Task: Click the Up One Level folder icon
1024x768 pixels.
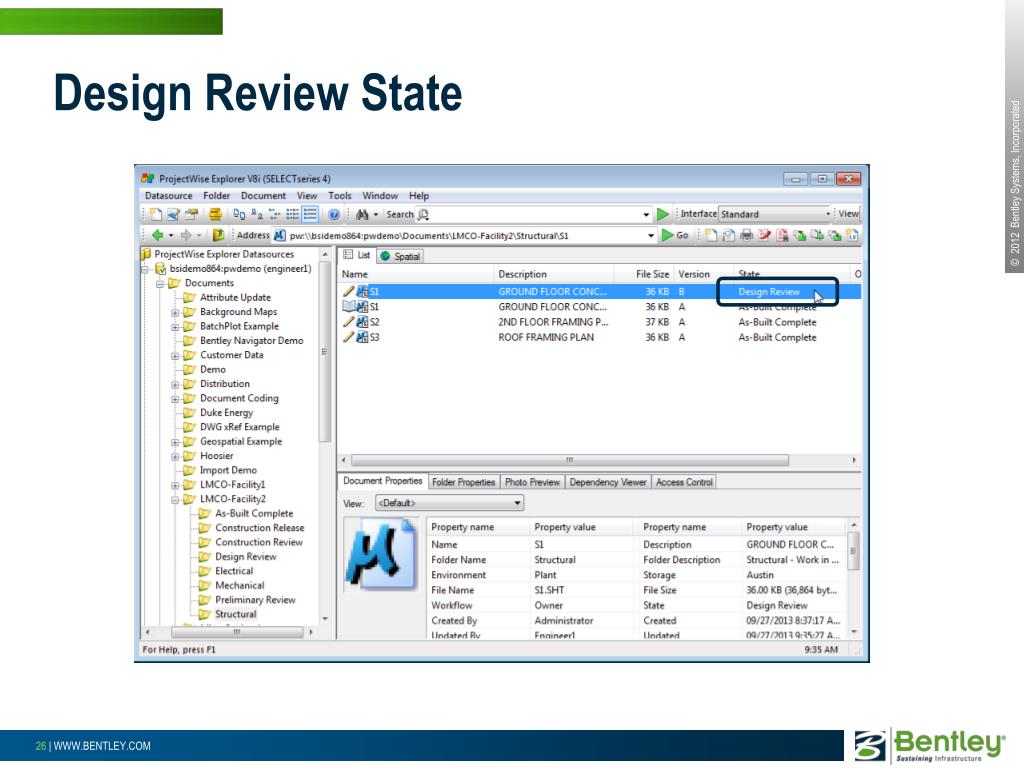Action: pyautogui.click(x=218, y=235)
